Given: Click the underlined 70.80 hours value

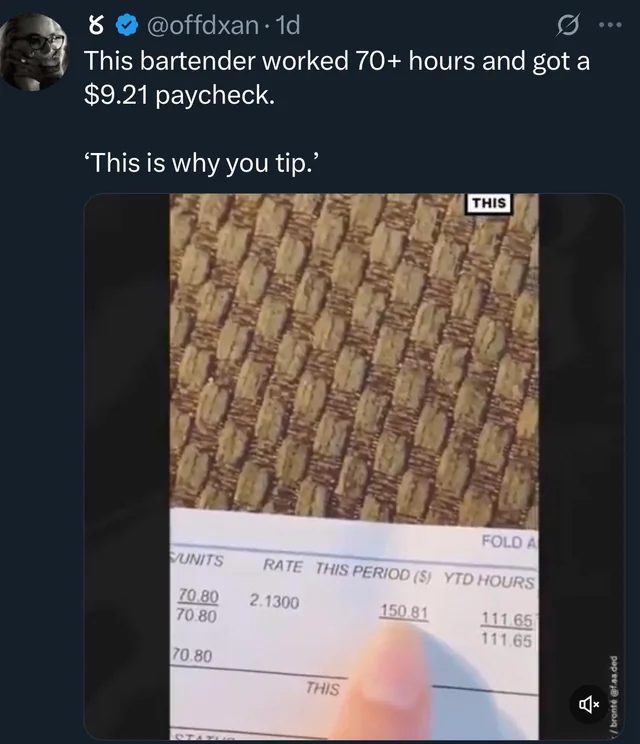Looking at the screenshot, I should pyautogui.click(x=198, y=596).
